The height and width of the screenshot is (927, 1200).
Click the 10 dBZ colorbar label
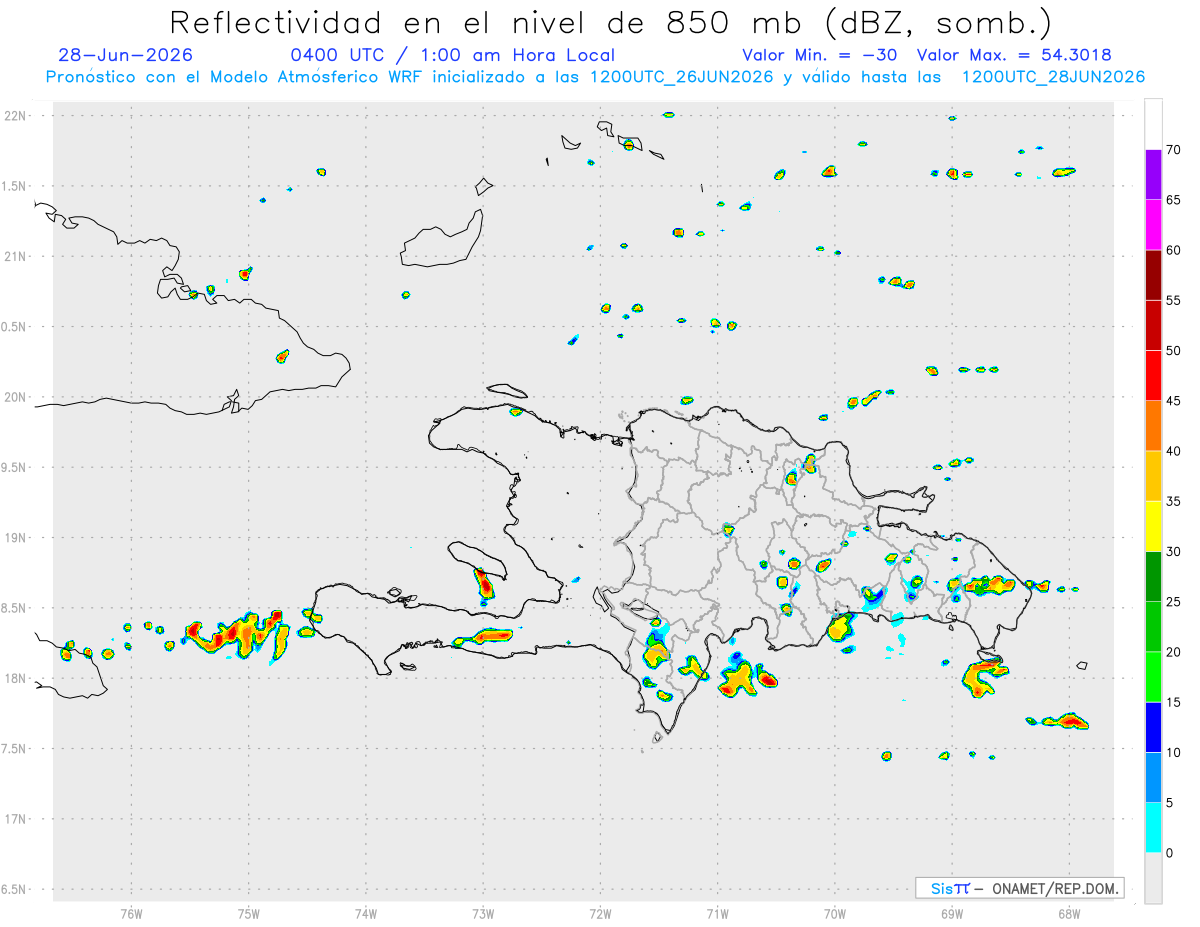(x=1174, y=752)
